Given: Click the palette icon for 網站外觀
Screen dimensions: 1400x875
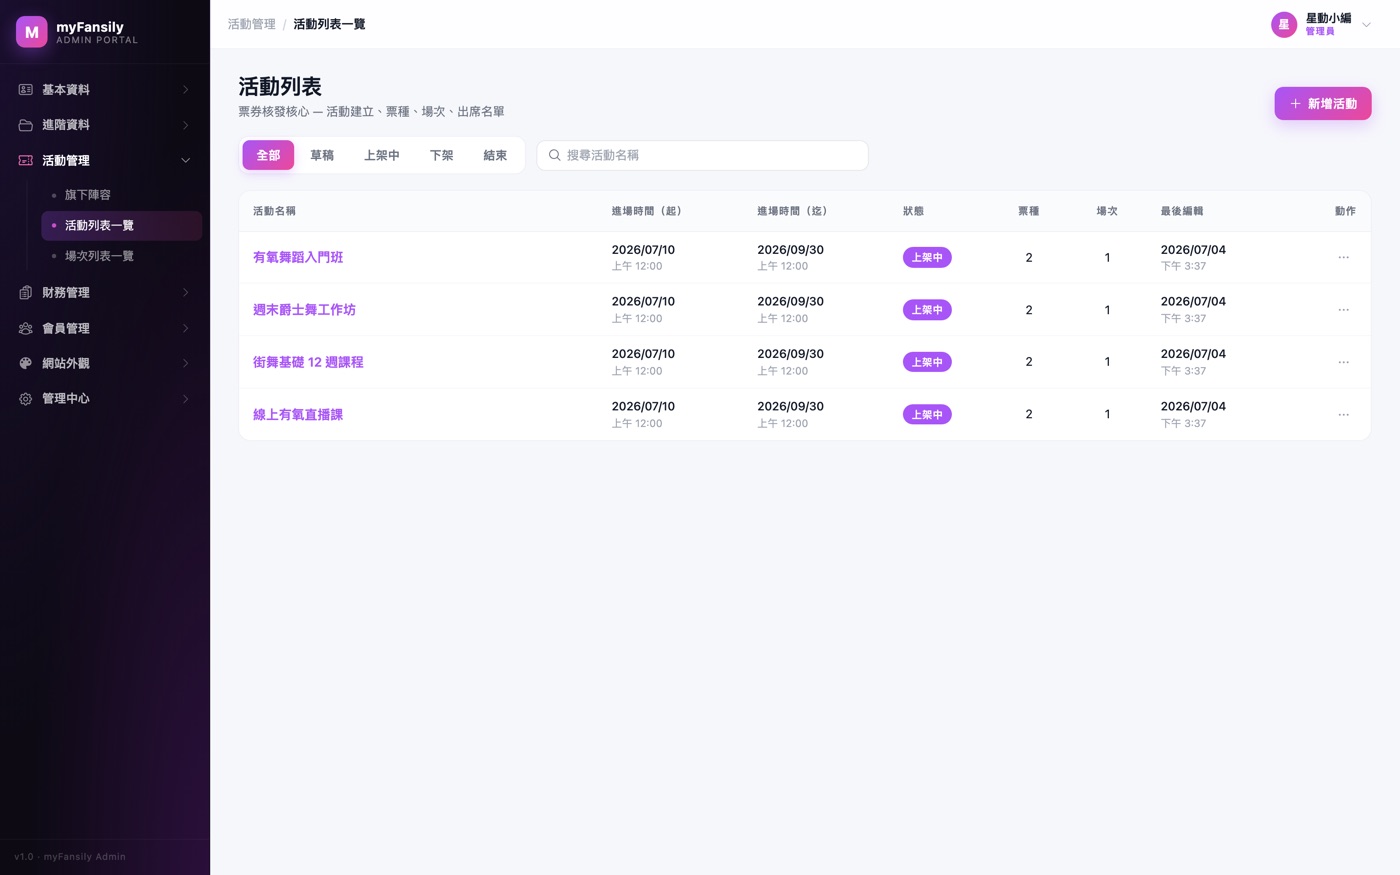Looking at the screenshot, I should [26, 363].
